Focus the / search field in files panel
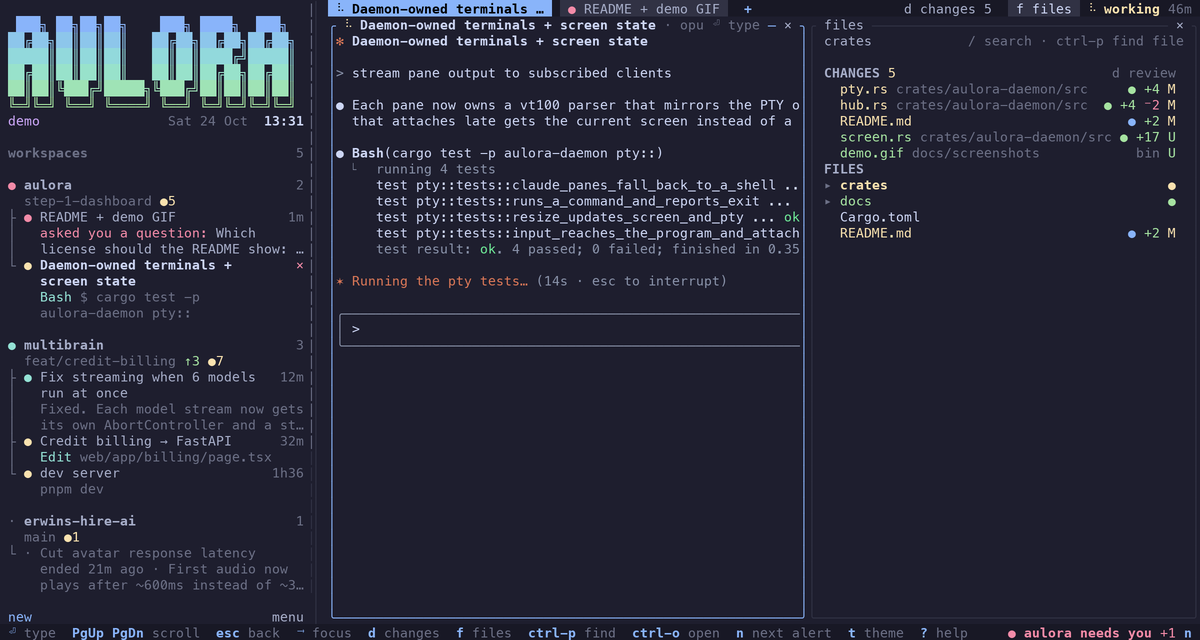This screenshot has width=1200, height=640. pos(1000,41)
